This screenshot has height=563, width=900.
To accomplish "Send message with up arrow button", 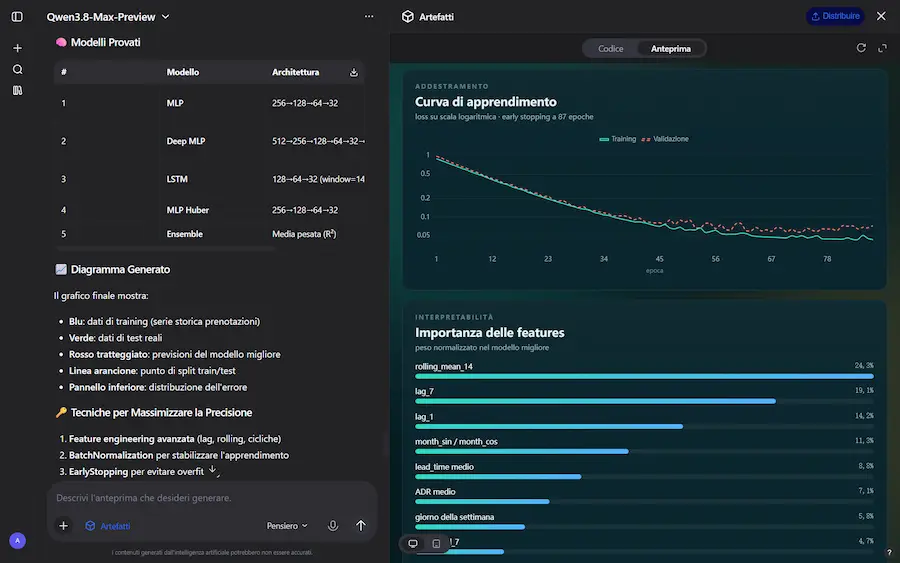I will (x=360, y=526).
